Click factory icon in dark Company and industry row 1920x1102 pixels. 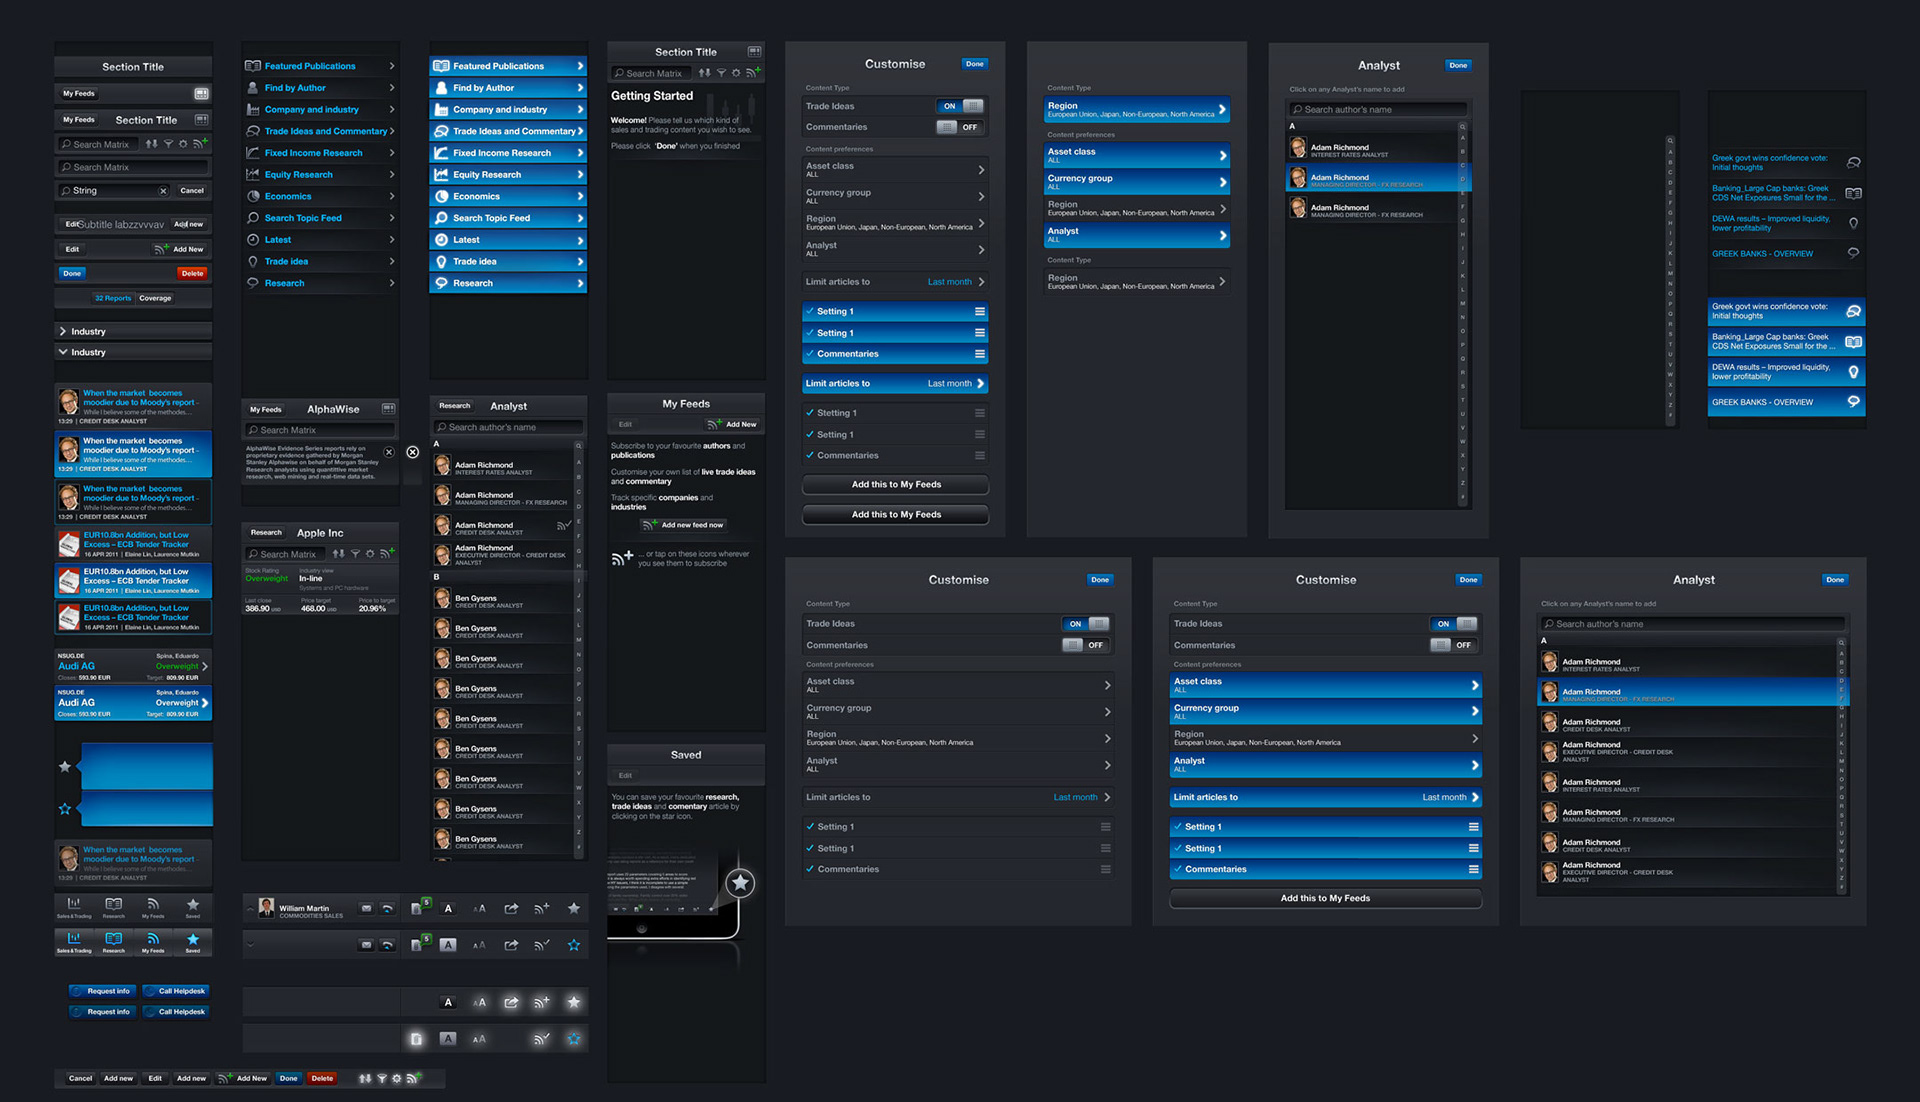click(x=253, y=110)
